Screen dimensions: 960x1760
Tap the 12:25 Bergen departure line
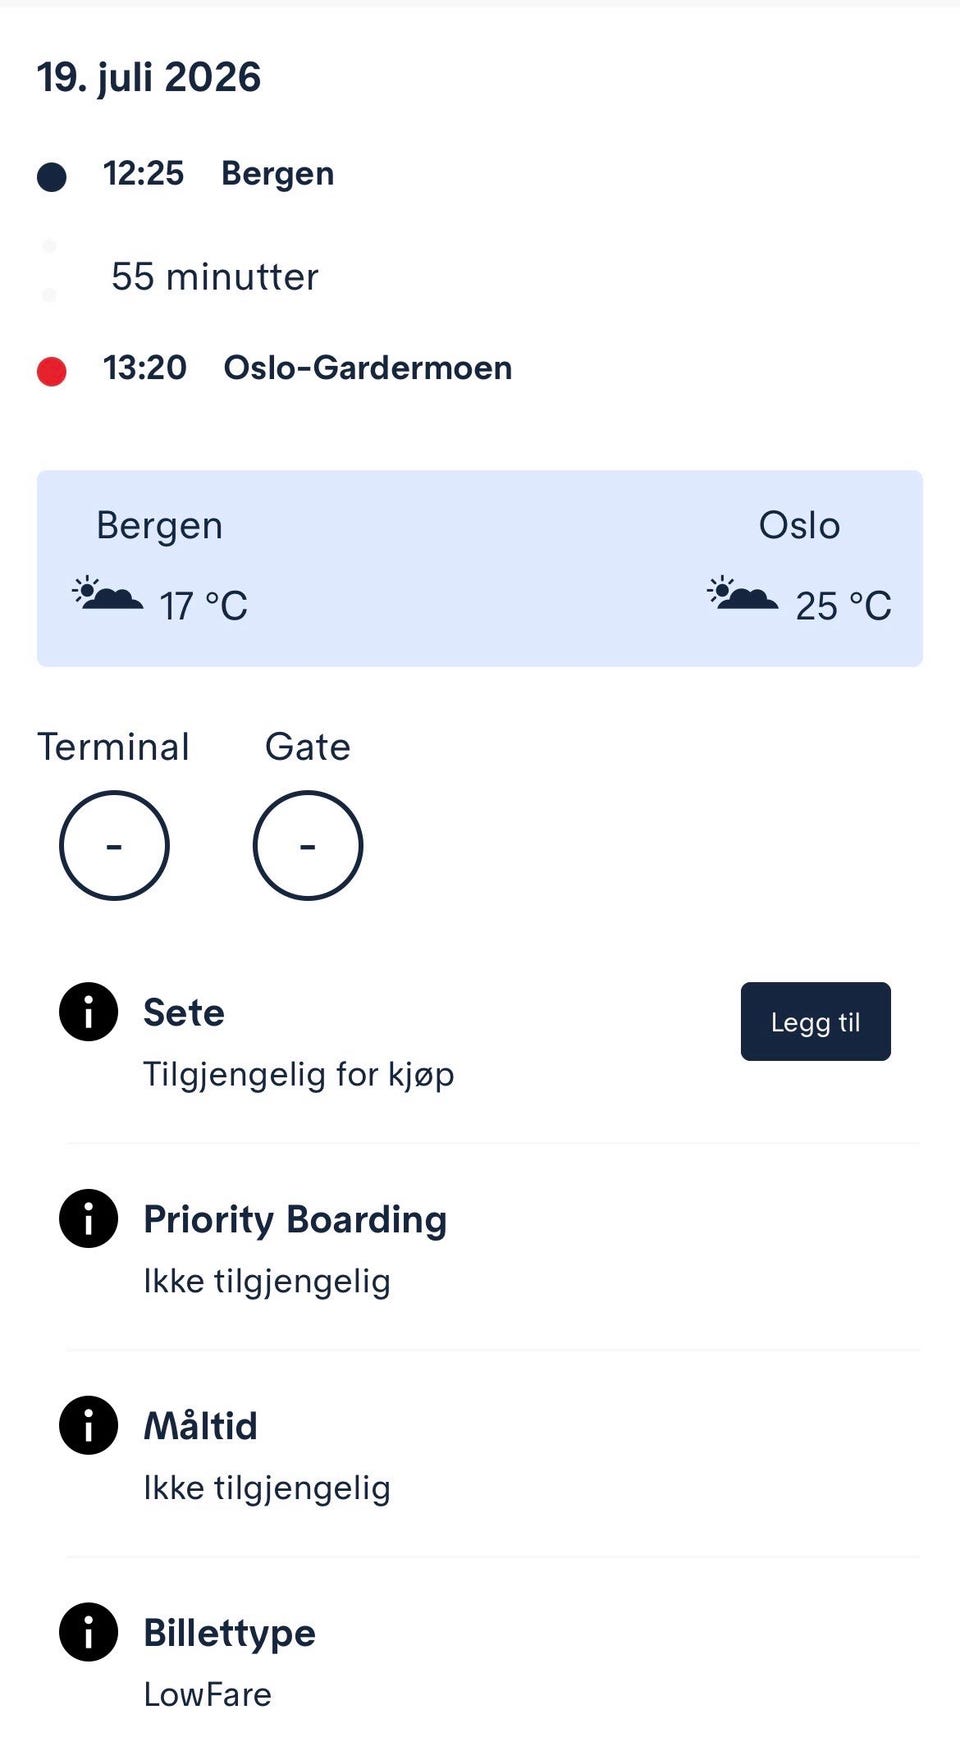[219, 174]
